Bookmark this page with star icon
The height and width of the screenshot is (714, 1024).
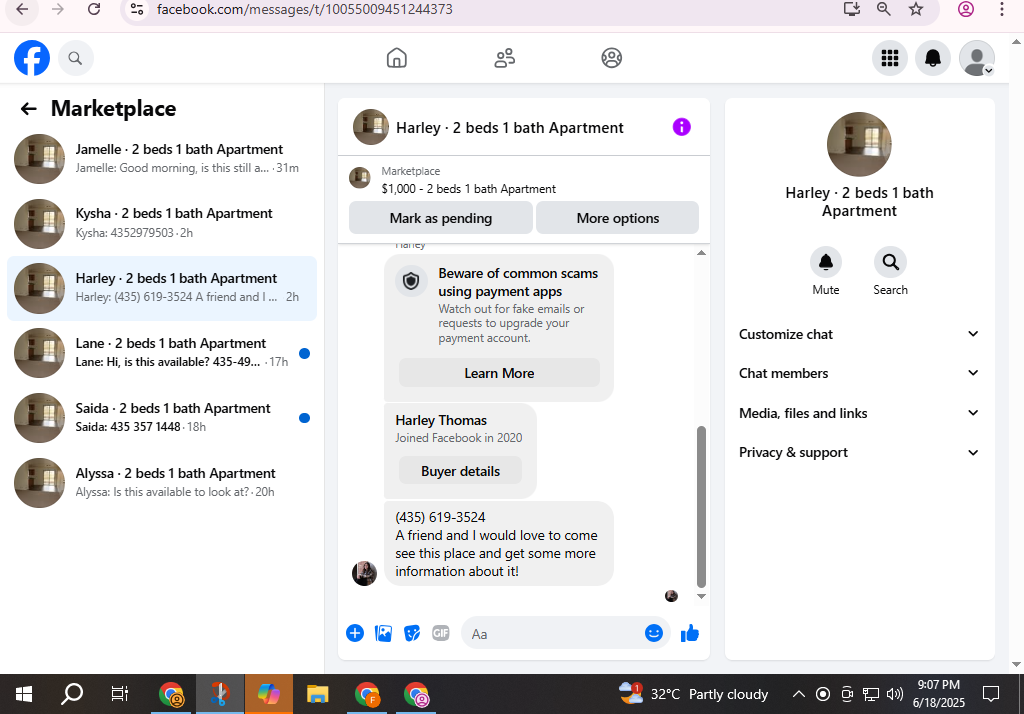tap(916, 9)
